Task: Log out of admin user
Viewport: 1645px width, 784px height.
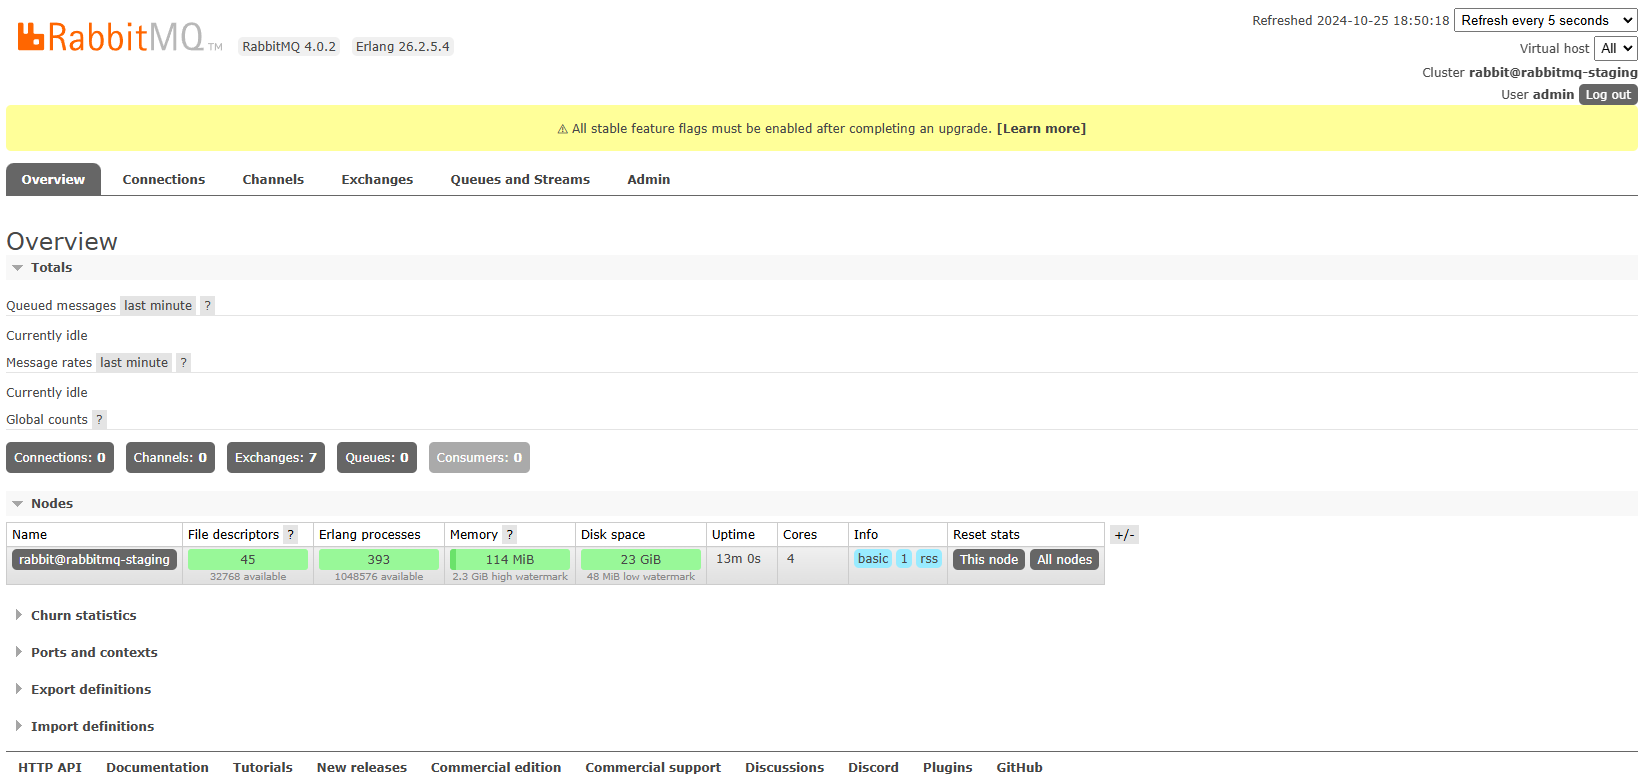Action: click(1608, 95)
